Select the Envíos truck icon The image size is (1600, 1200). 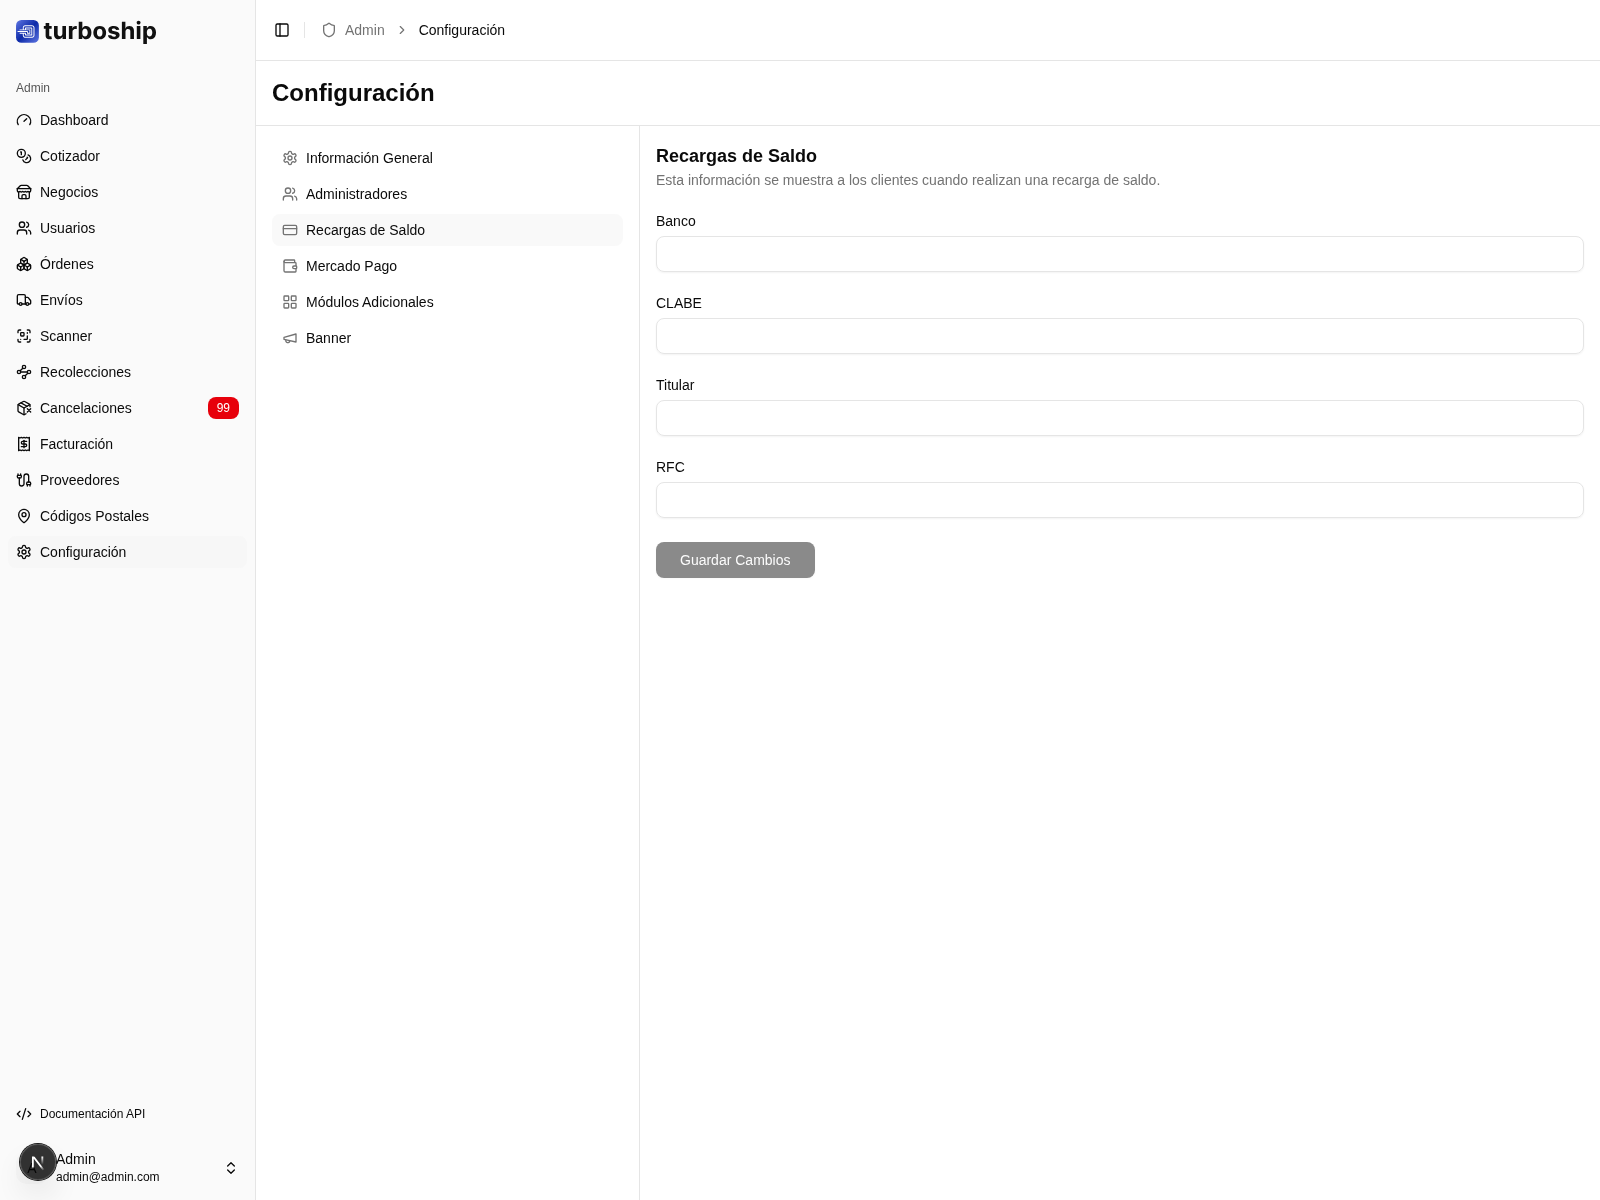click(x=24, y=300)
